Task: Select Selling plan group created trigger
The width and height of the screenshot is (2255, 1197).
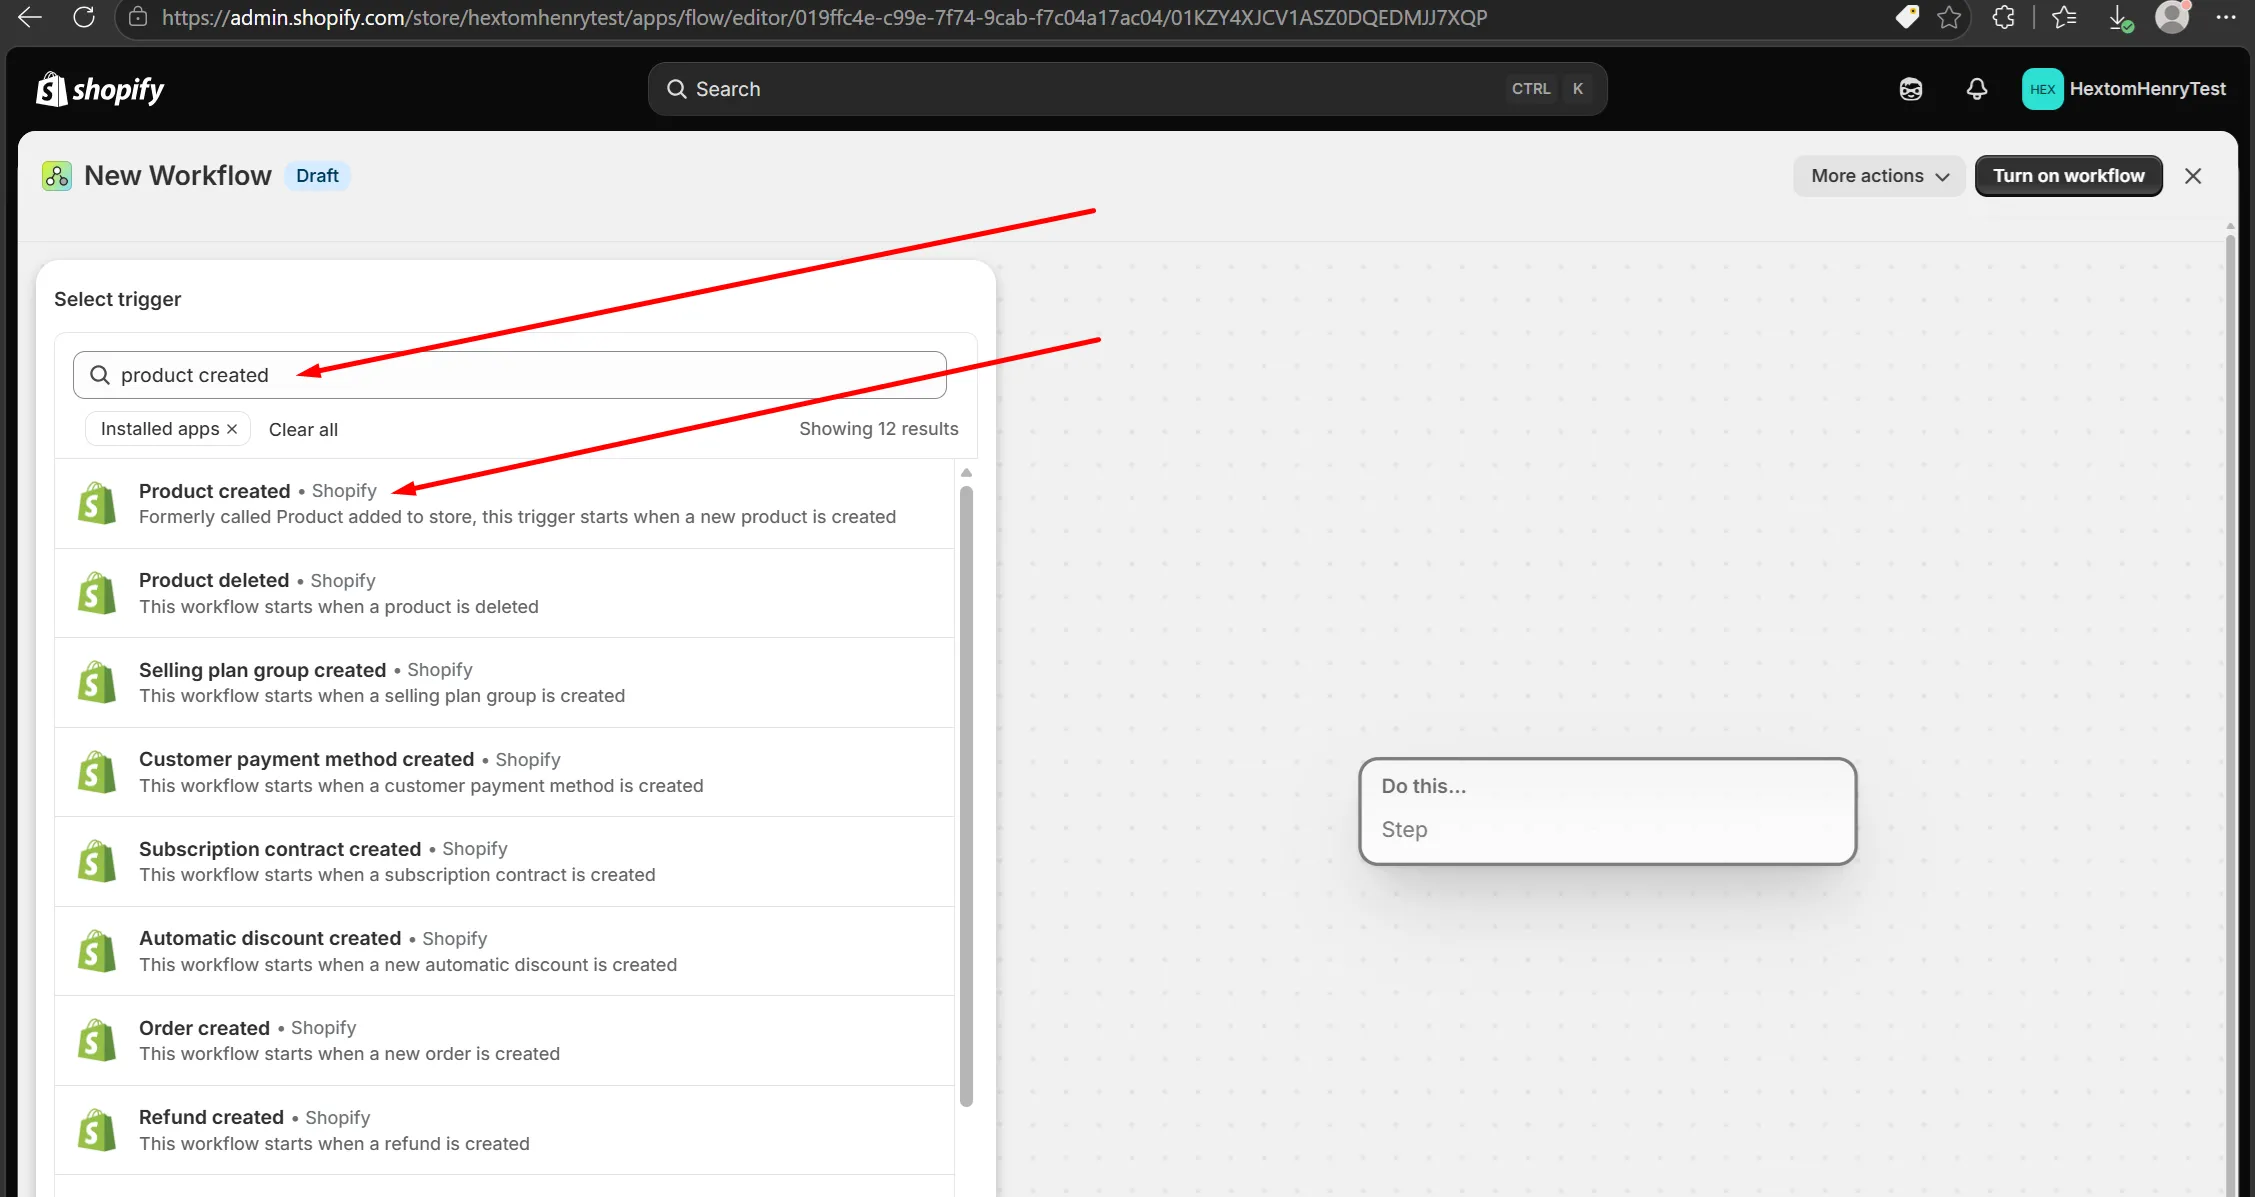Action: click(x=505, y=683)
